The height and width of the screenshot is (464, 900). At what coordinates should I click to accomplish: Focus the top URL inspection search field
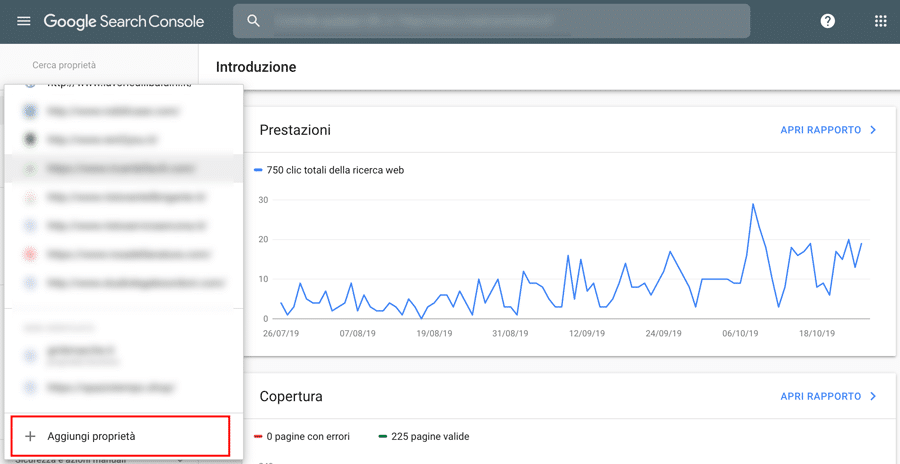[x=491, y=21]
